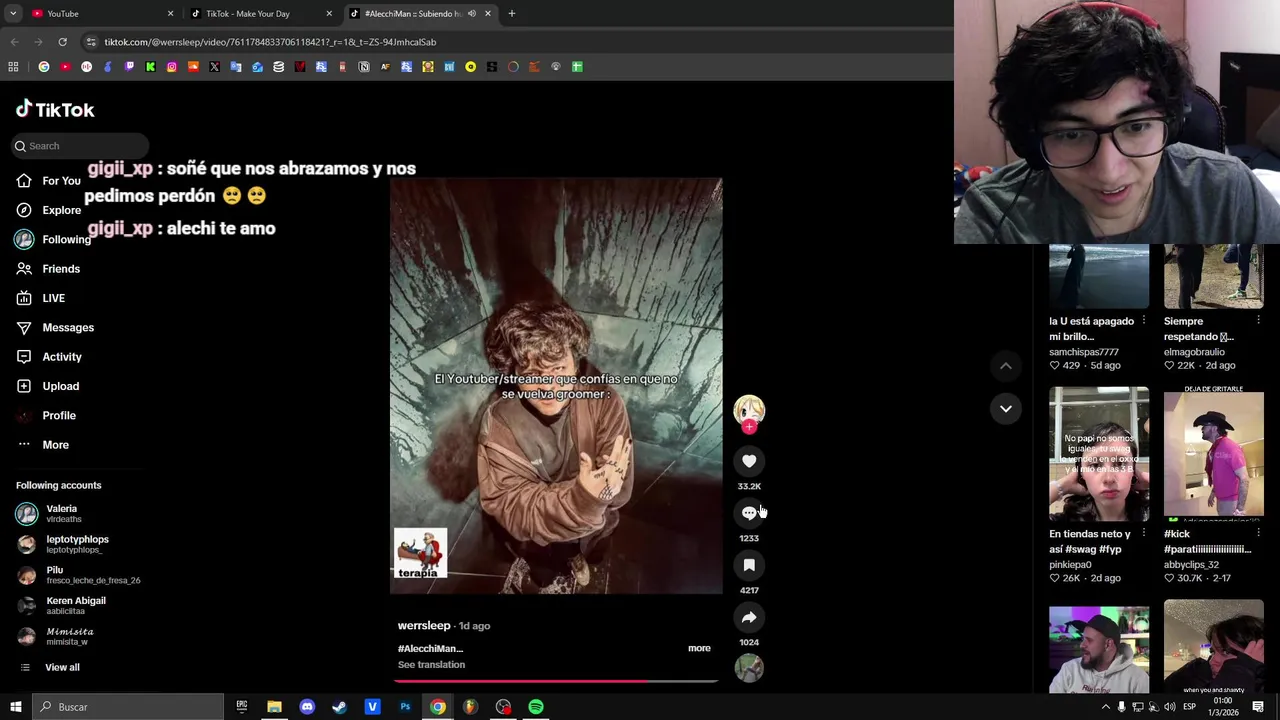Open Photoshop from the taskbar
This screenshot has height=720, width=1280.
(x=405, y=707)
